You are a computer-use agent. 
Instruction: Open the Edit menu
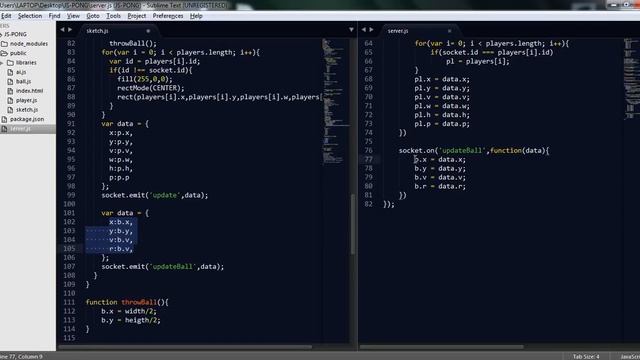coord(6,16)
